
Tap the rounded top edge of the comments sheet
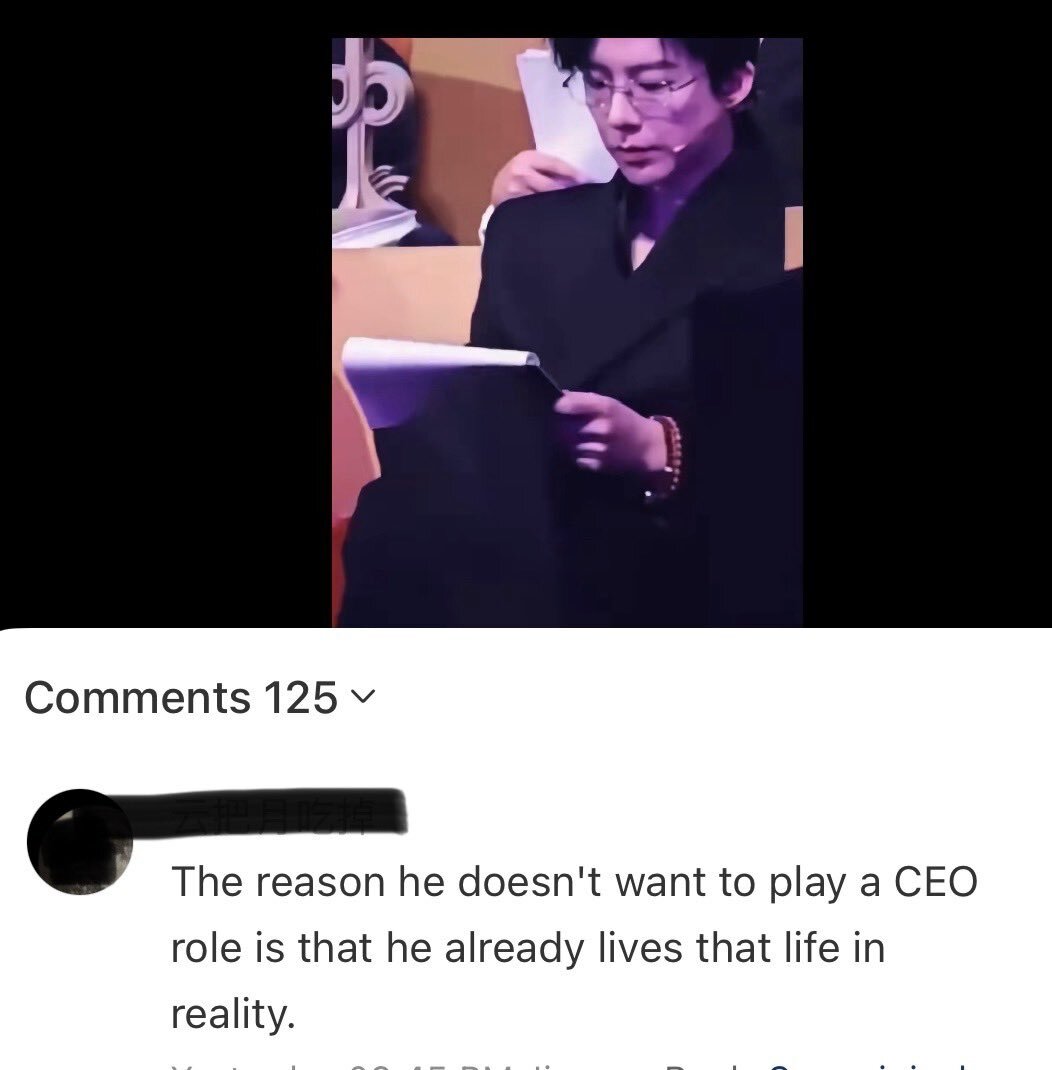pyautogui.click(x=526, y=631)
